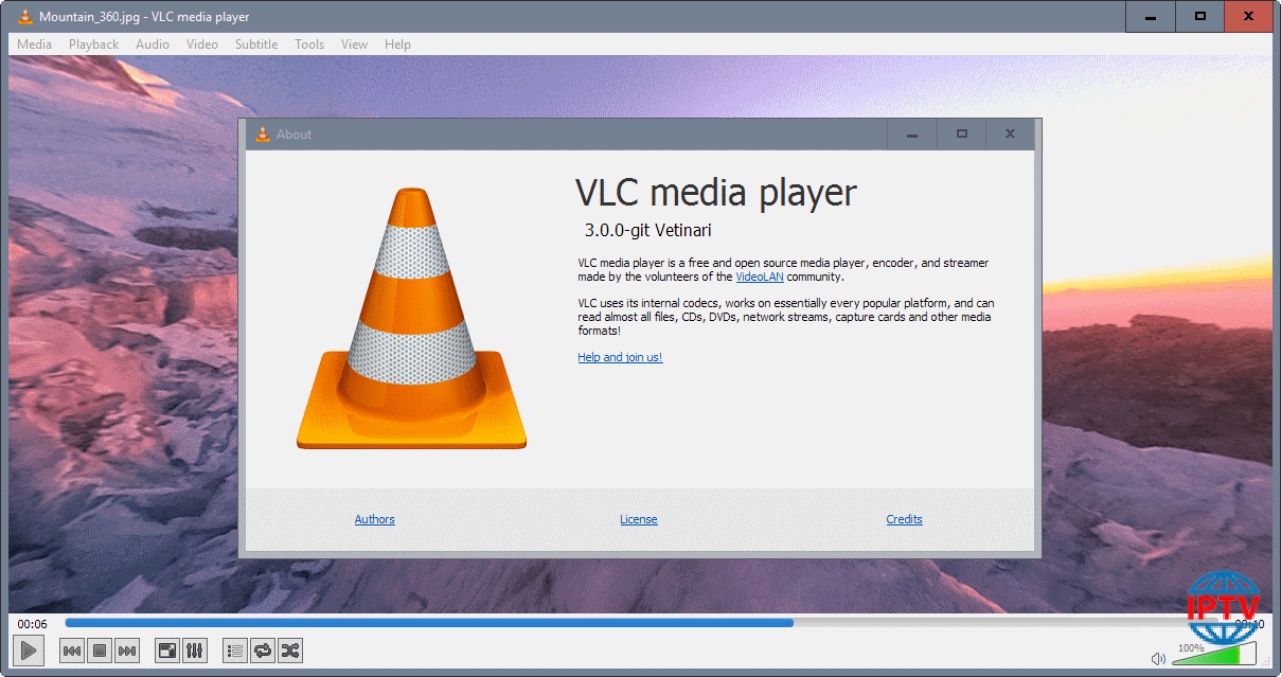Toggle loop repeat mode

click(x=262, y=651)
